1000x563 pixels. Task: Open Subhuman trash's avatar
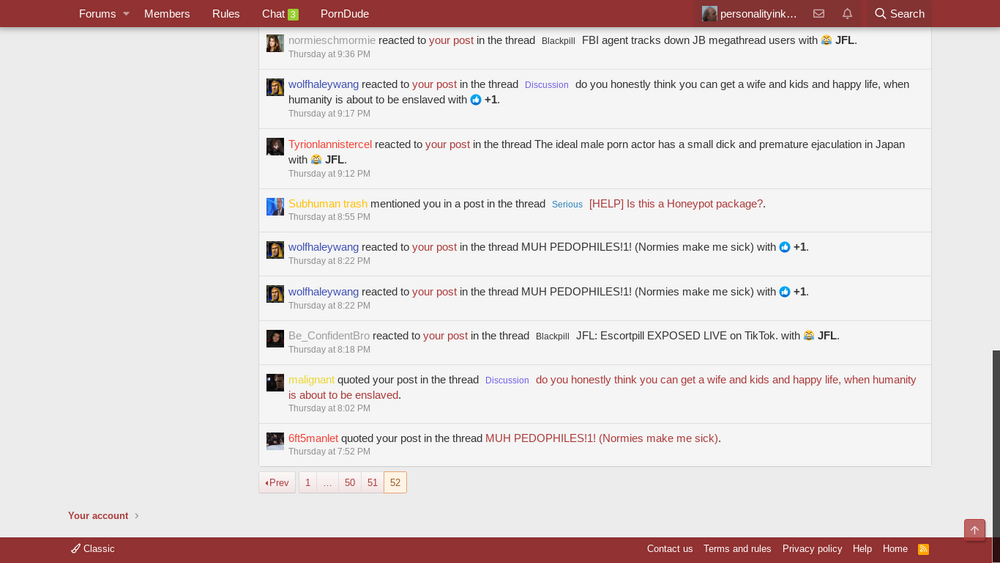(x=275, y=207)
